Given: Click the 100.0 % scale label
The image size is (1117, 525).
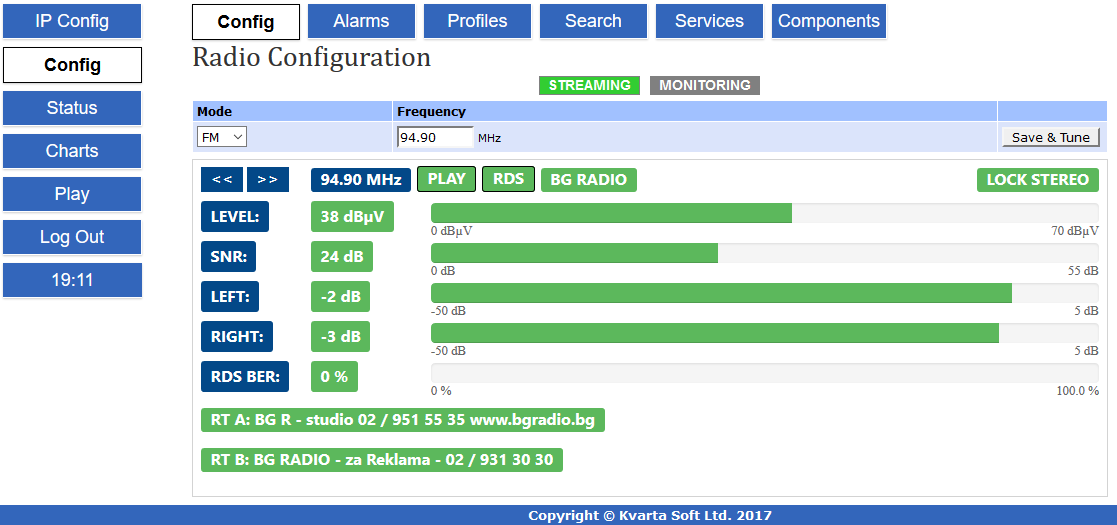Looking at the screenshot, I should click(1078, 390).
